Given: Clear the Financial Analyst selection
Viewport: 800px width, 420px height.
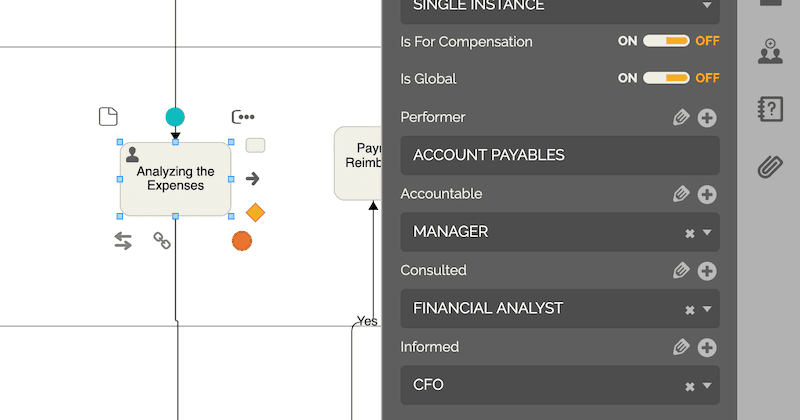Looking at the screenshot, I should tap(689, 310).
